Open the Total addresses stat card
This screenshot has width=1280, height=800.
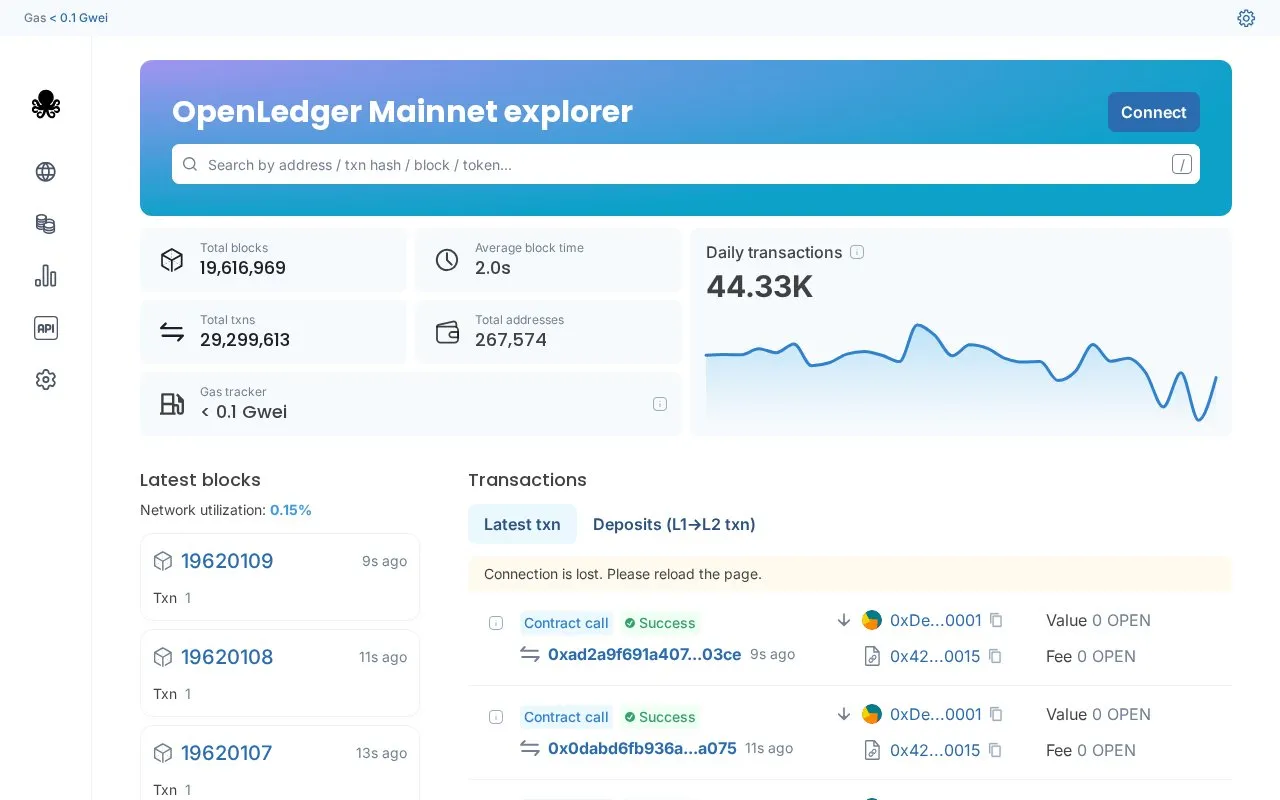point(548,332)
